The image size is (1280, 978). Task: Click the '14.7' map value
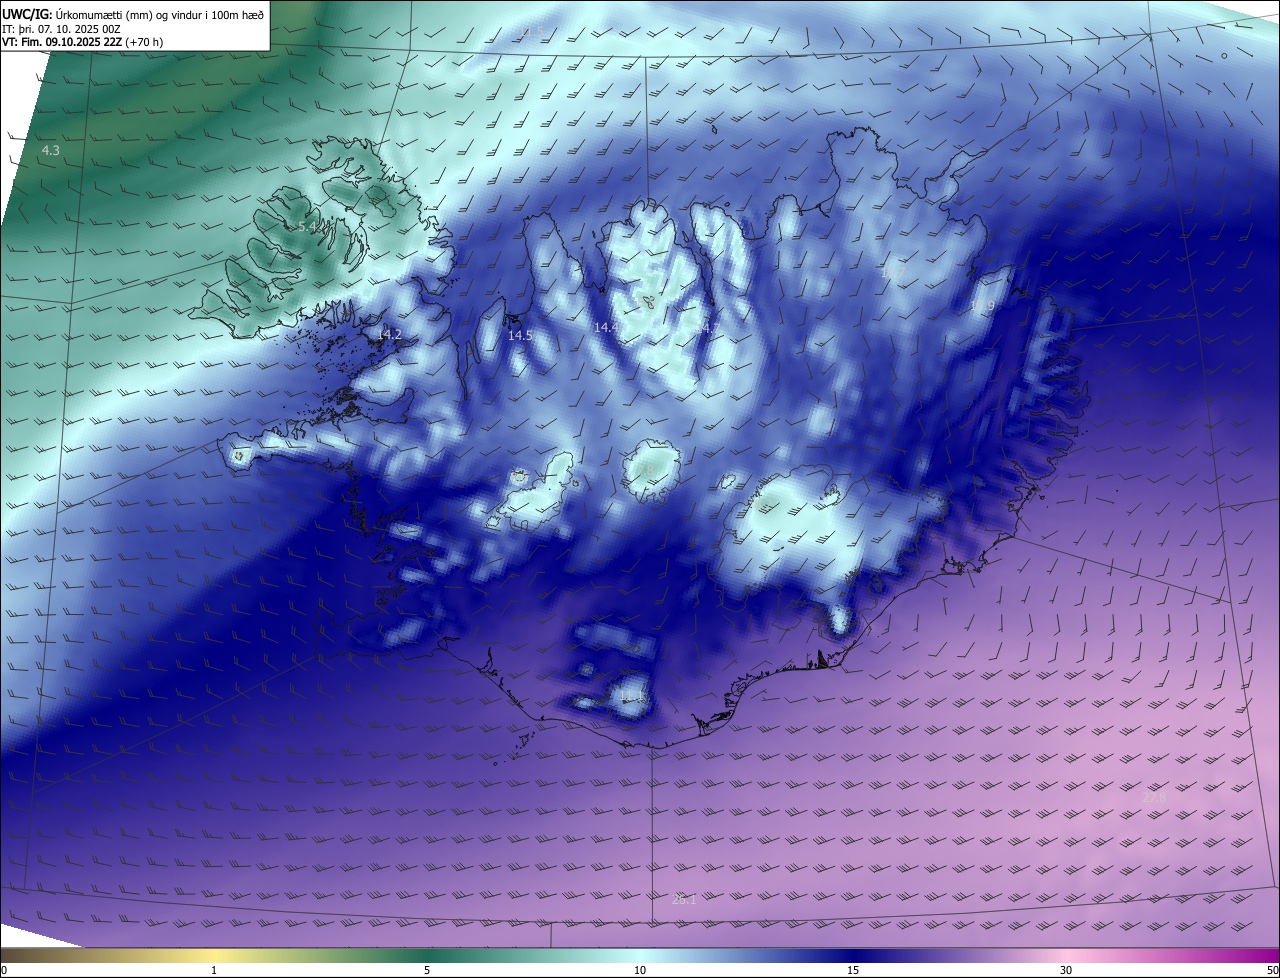[x=707, y=327]
